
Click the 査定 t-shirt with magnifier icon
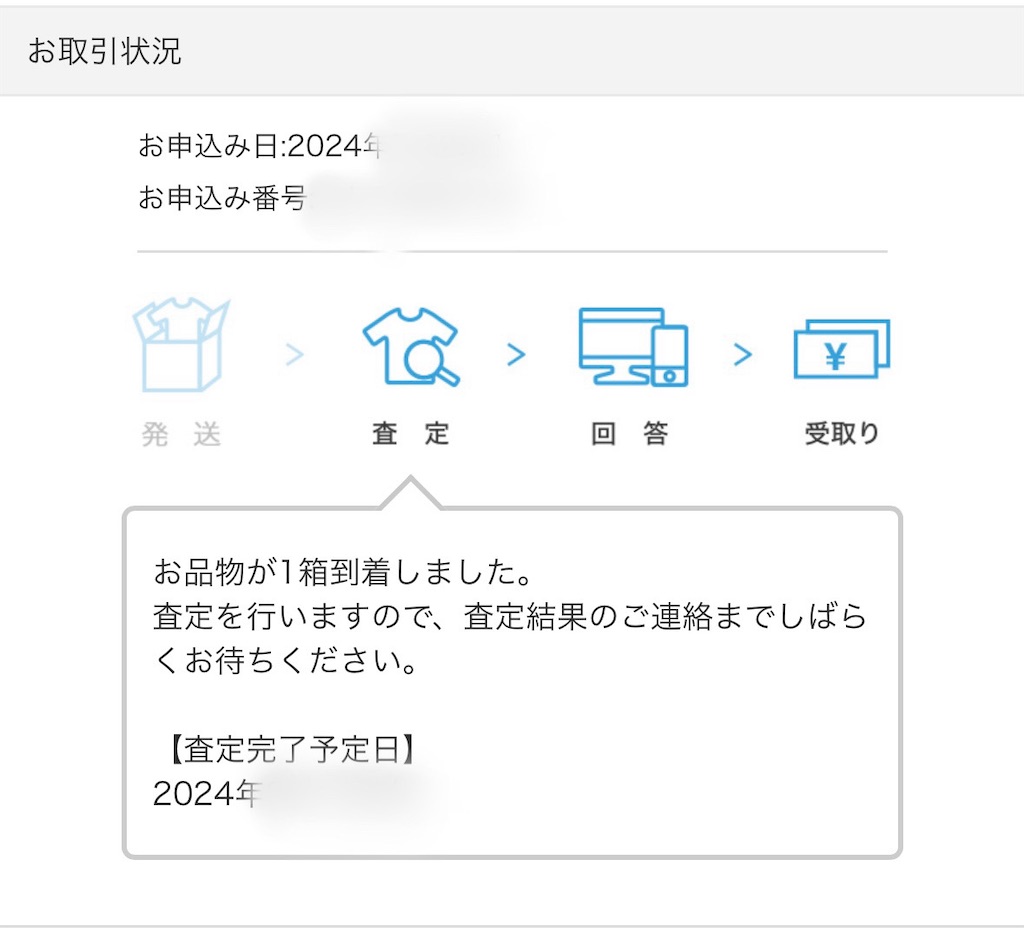click(410, 345)
